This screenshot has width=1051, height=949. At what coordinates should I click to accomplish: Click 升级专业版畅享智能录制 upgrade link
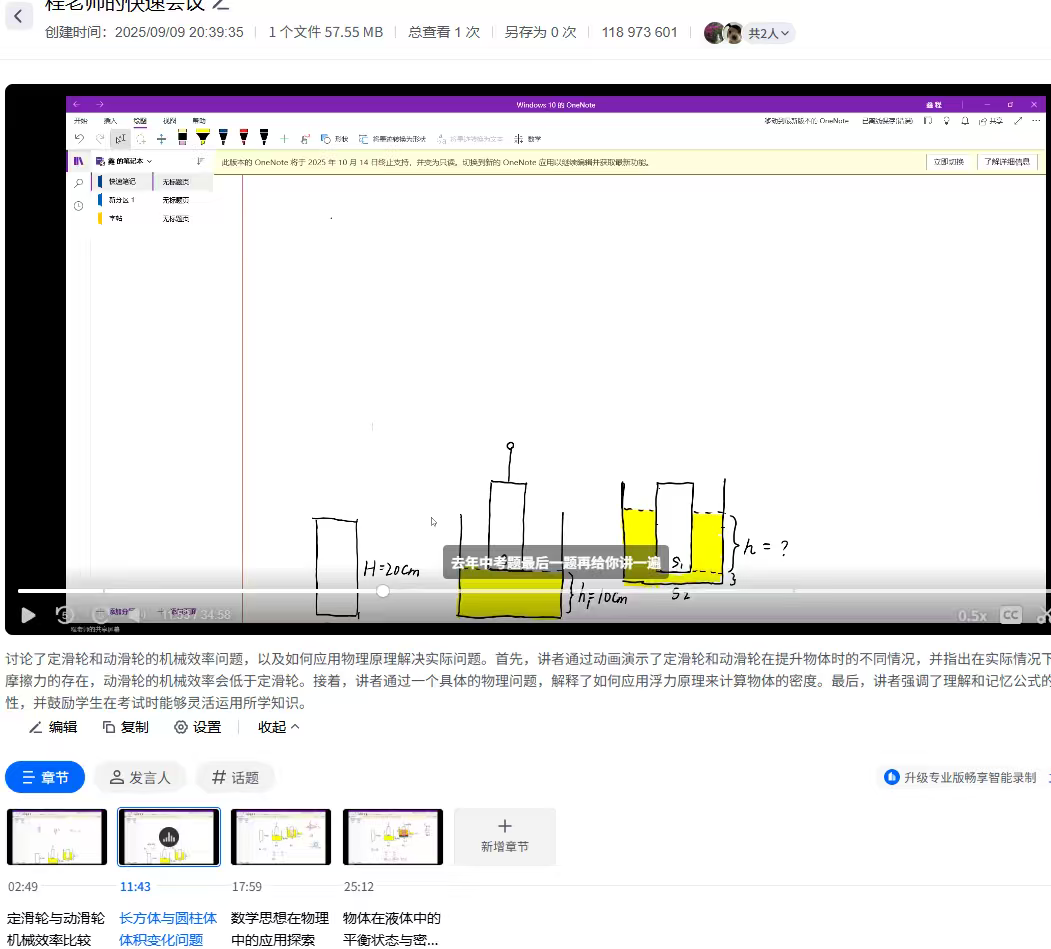[961, 777]
